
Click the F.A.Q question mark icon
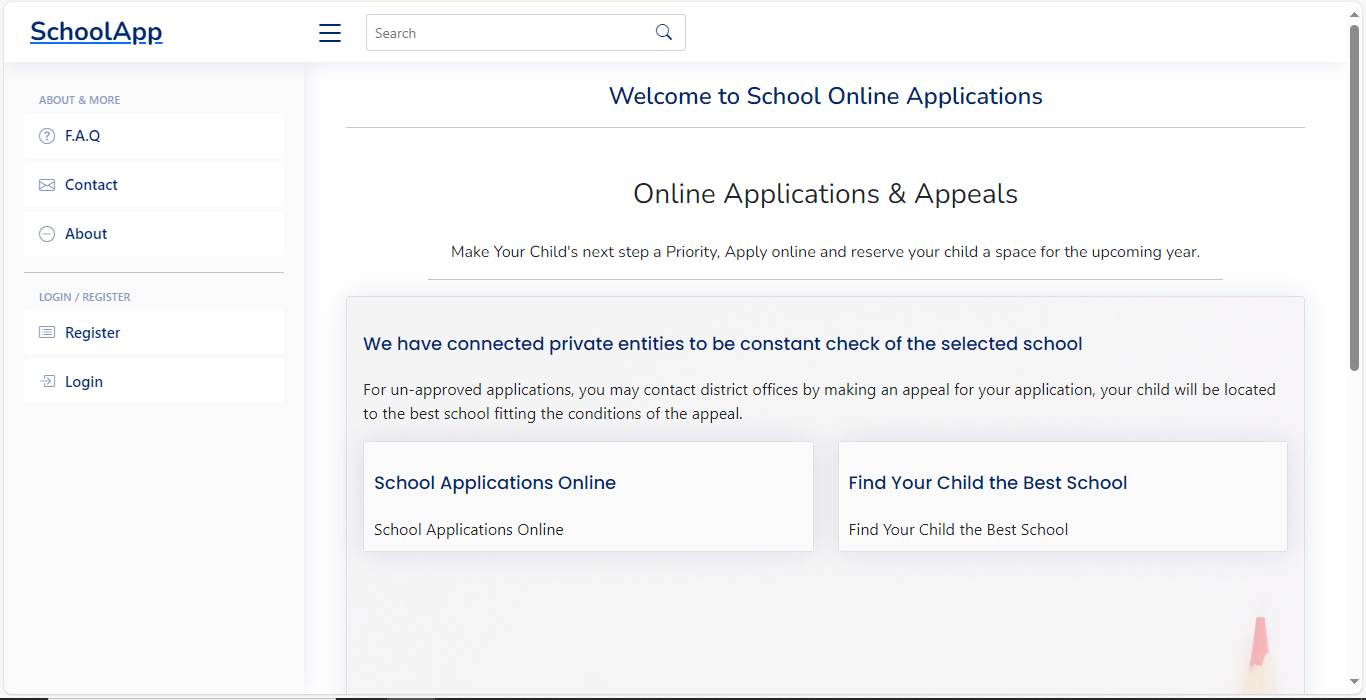point(47,136)
